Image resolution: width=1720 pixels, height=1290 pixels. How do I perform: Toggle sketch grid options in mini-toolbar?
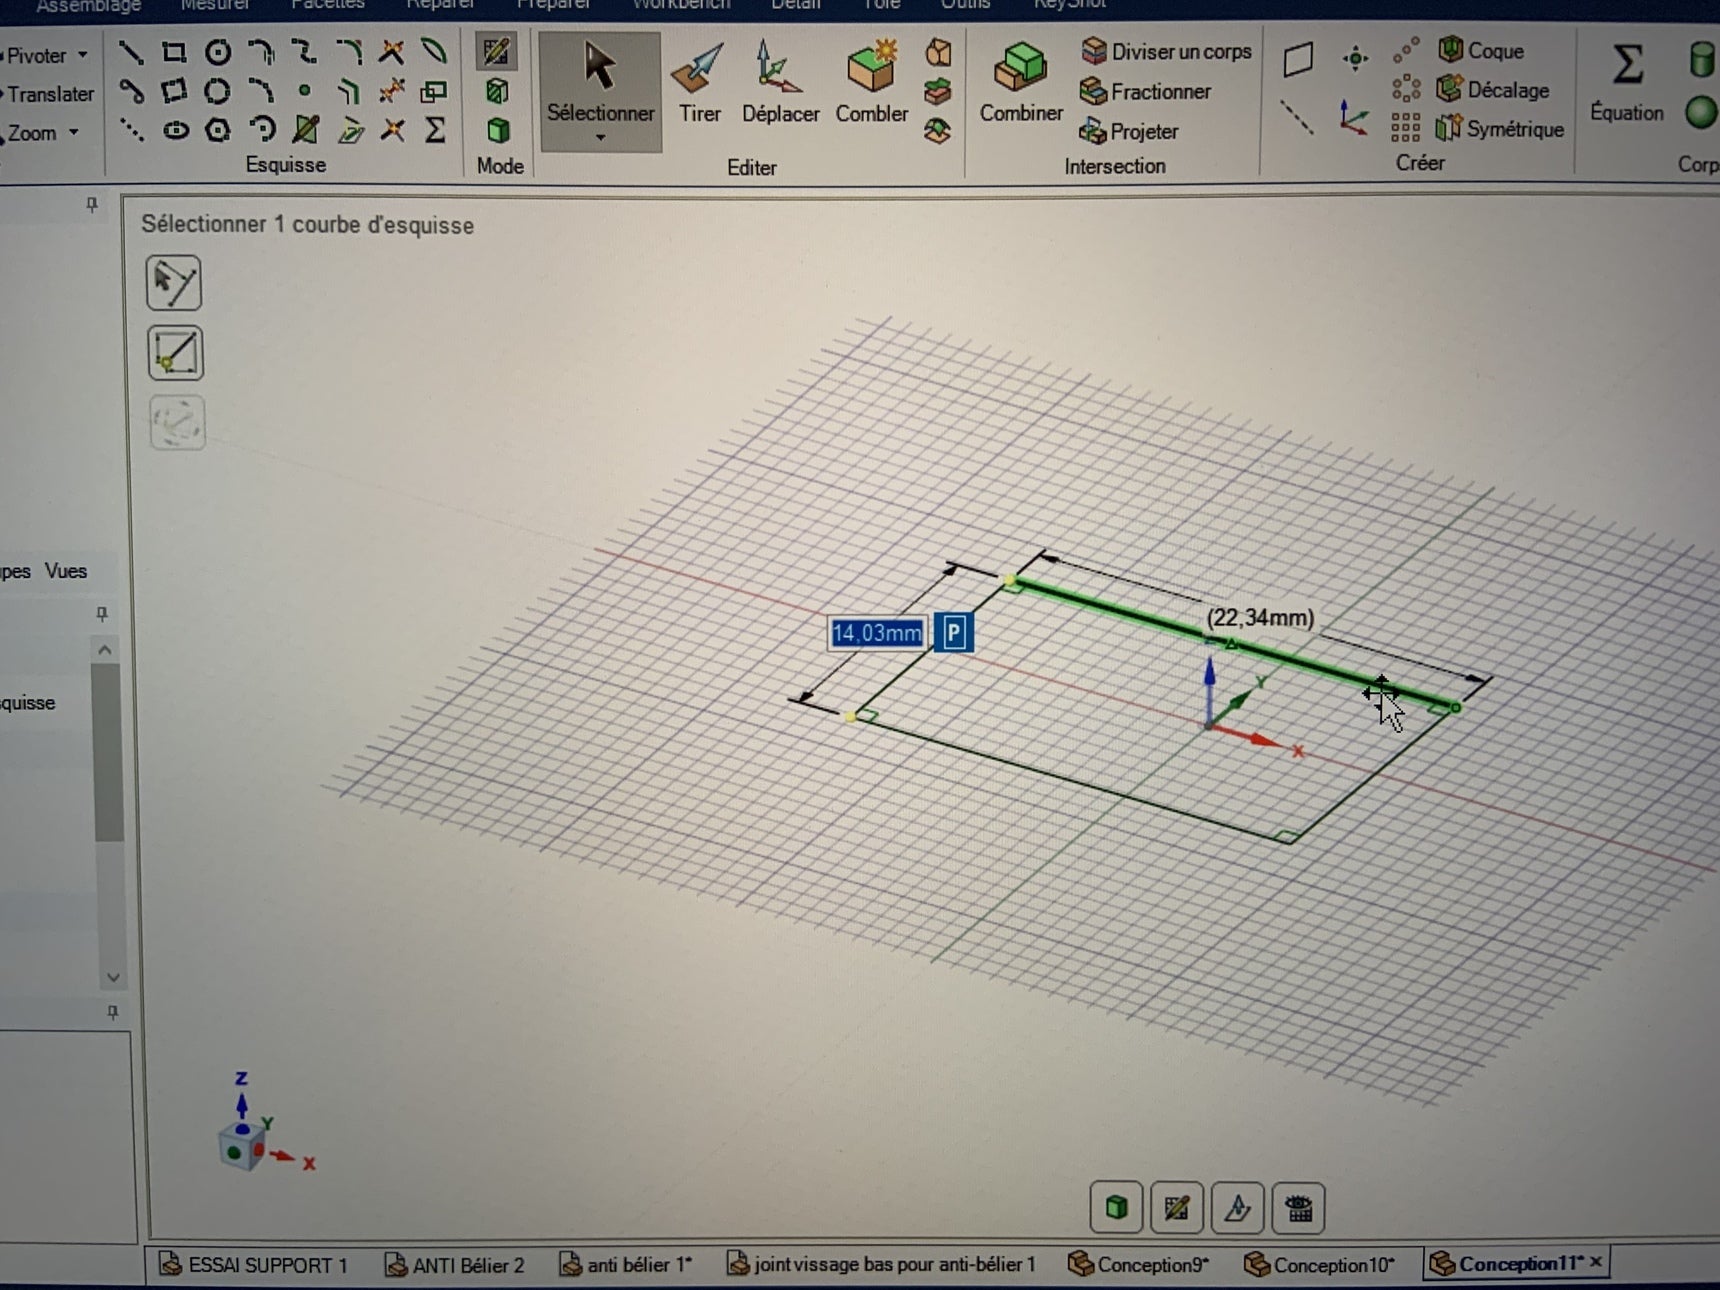click(x=1298, y=1208)
